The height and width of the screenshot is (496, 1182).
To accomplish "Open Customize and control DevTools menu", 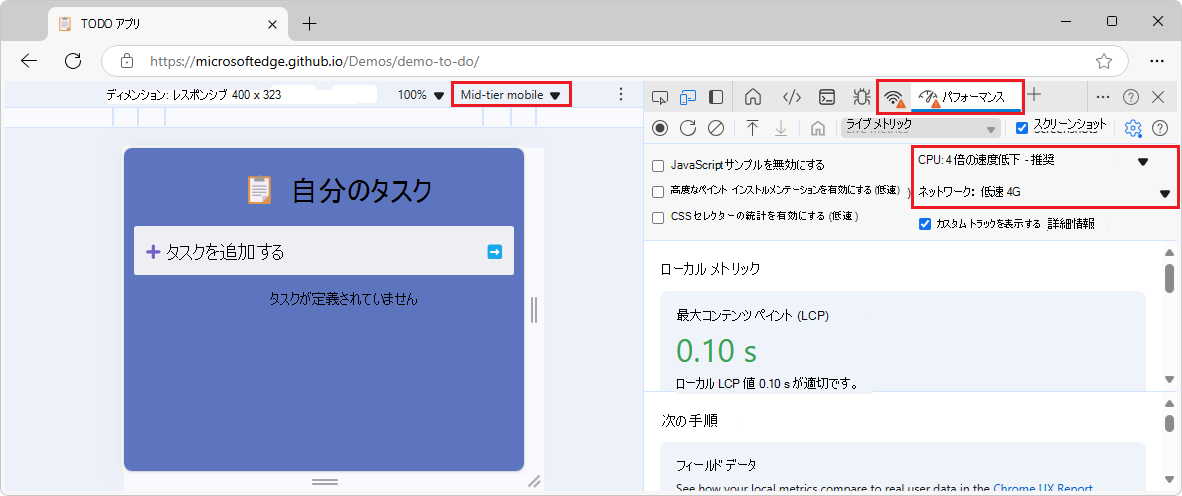I will coord(1103,96).
